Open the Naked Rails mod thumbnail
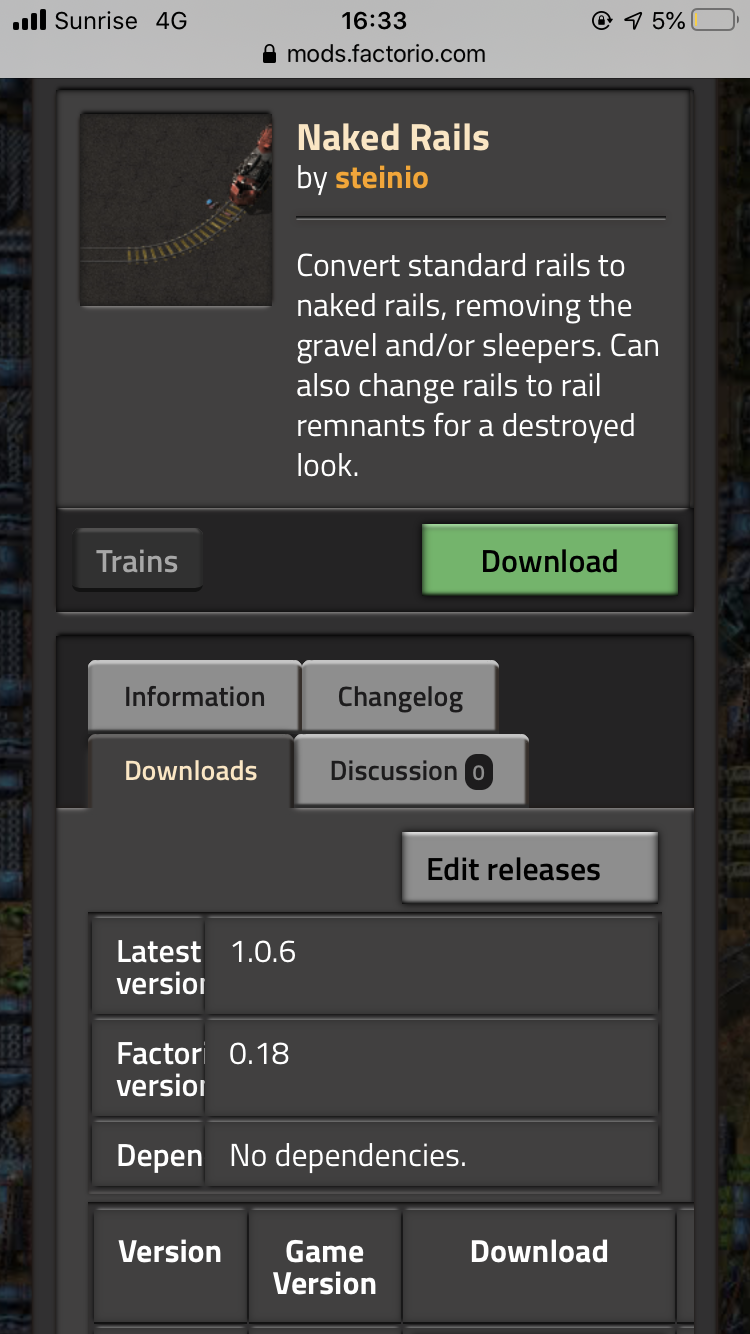 coord(176,209)
